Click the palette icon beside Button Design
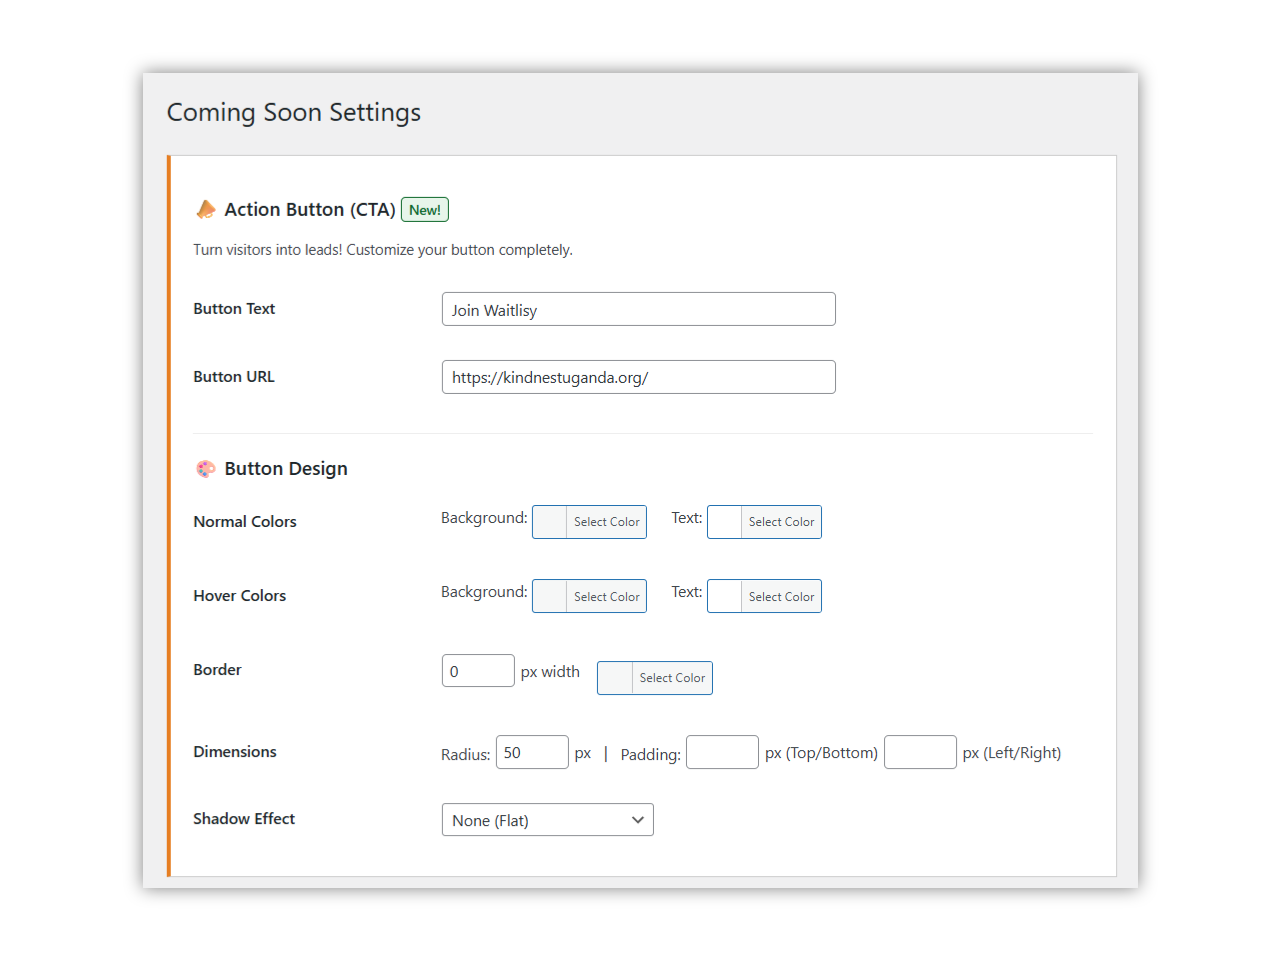This screenshot has width=1280, height=960. pos(206,469)
